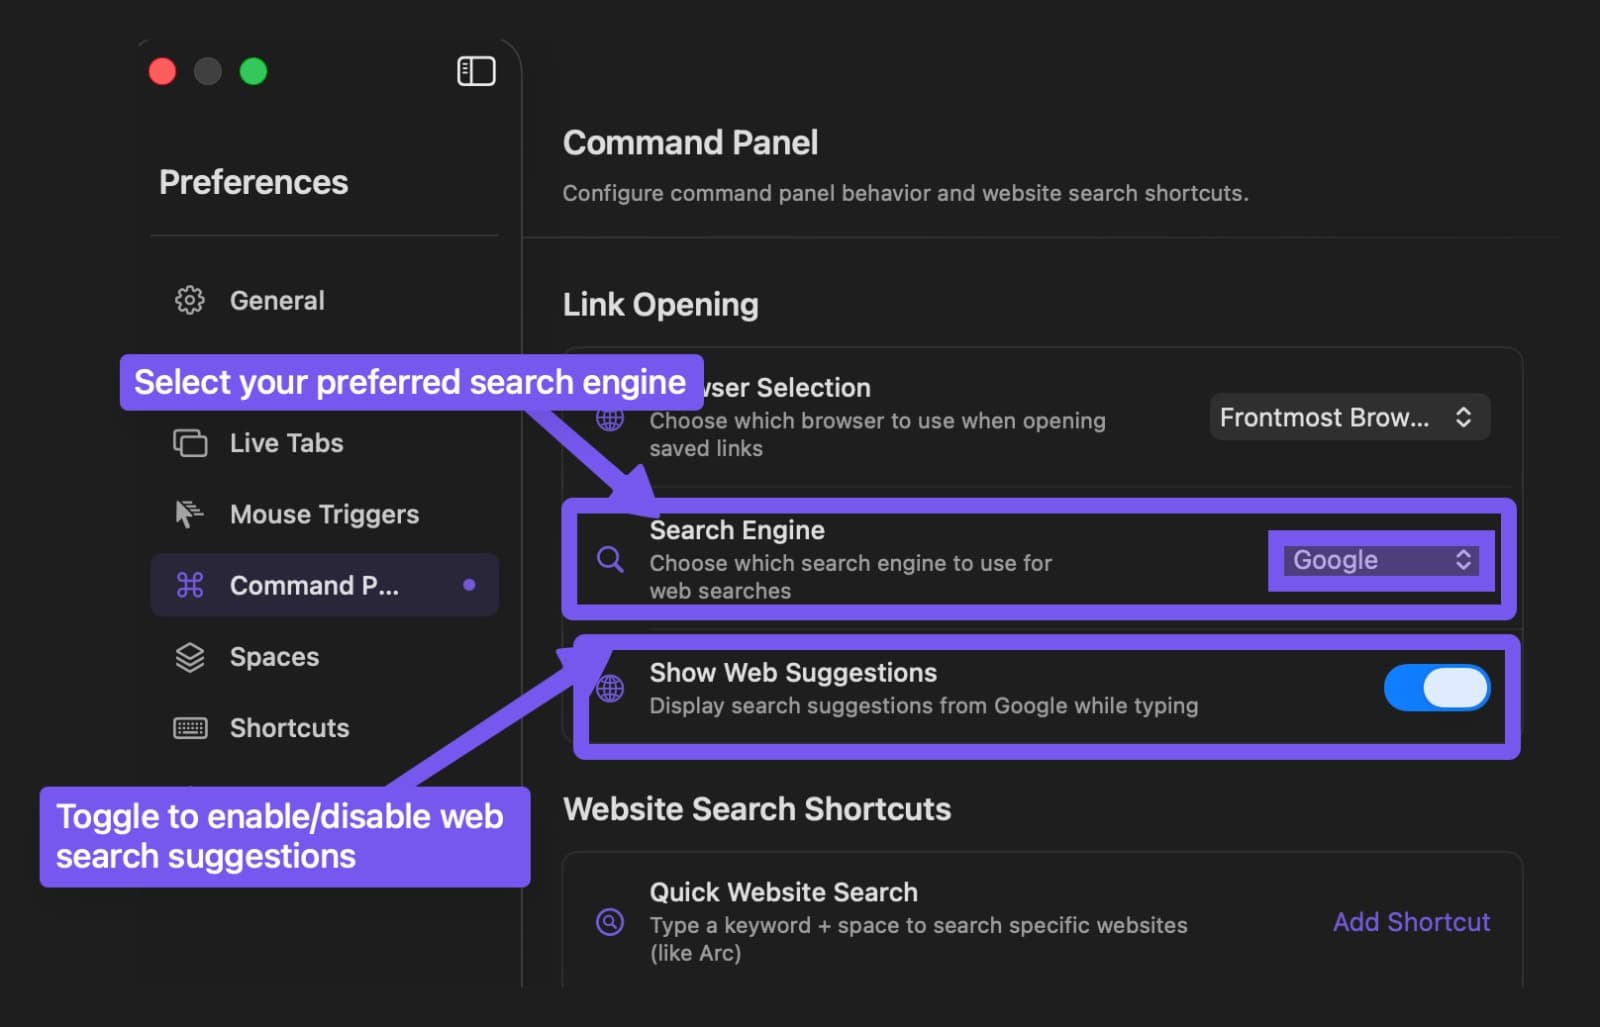The height and width of the screenshot is (1027, 1600).
Task: Click the green zoom window button
Action: (x=254, y=71)
